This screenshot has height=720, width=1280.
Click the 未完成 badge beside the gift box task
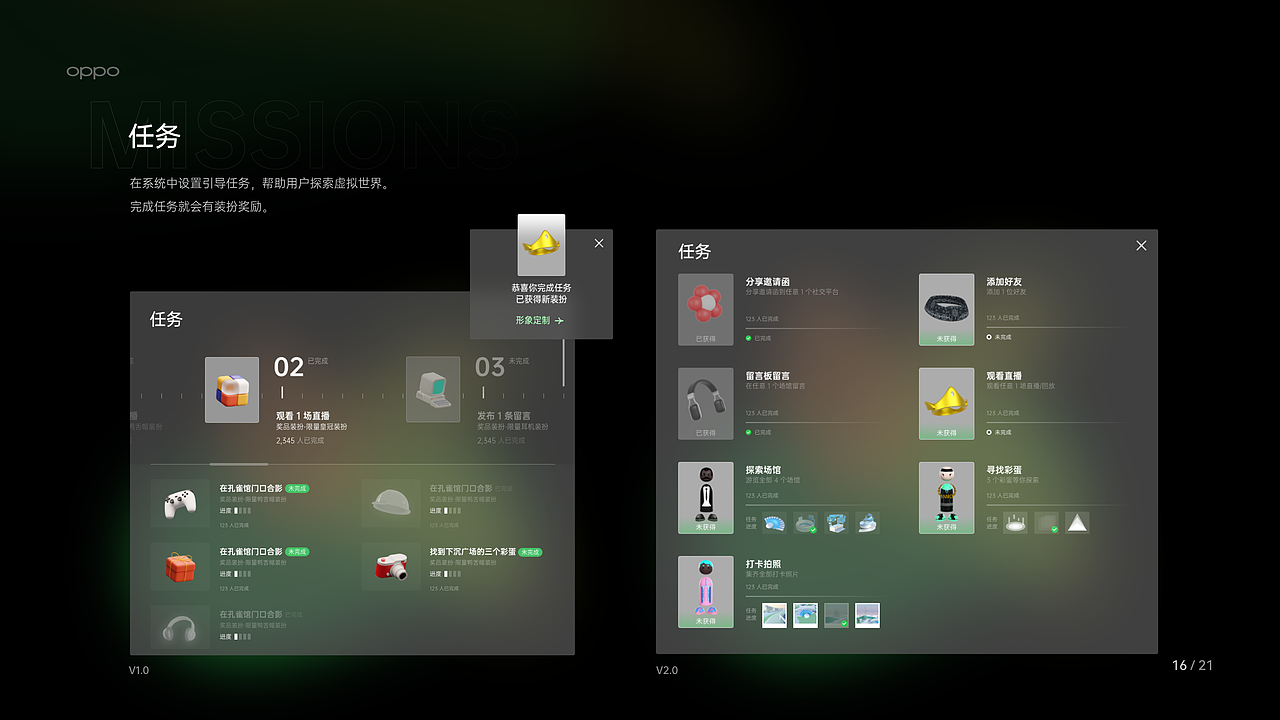(297, 552)
